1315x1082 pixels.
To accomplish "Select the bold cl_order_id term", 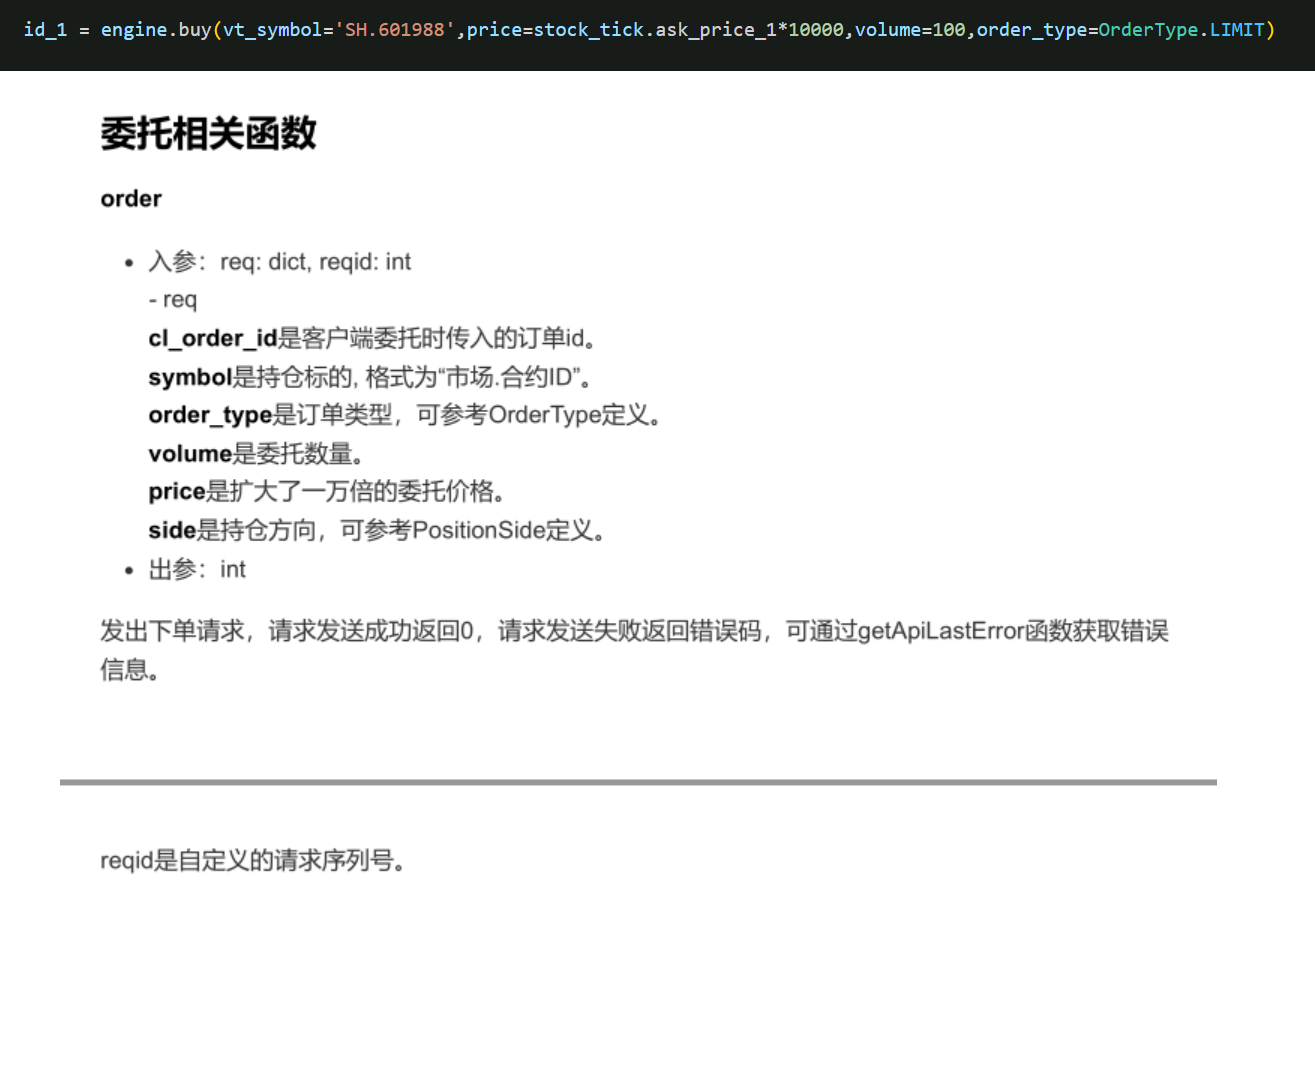I will pyautogui.click(x=212, y=339).
